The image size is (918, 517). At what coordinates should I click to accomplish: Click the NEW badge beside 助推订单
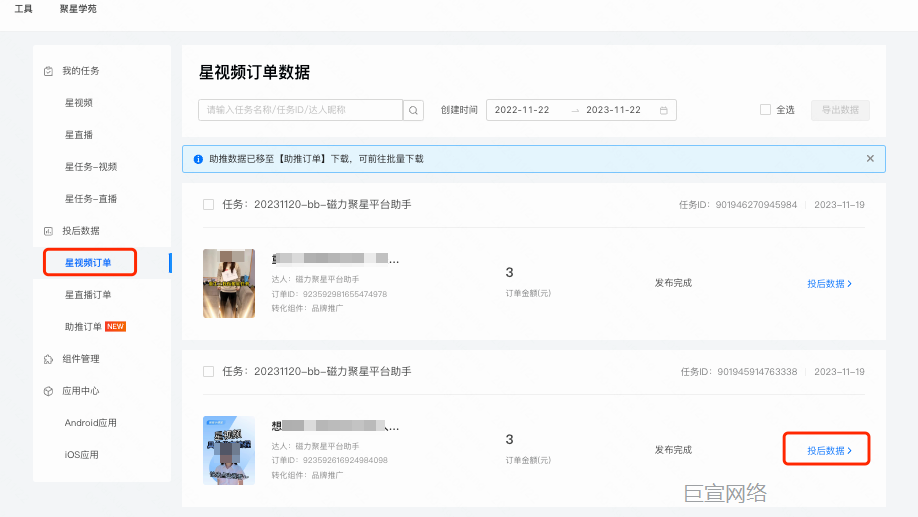click(x=115, y=327)
